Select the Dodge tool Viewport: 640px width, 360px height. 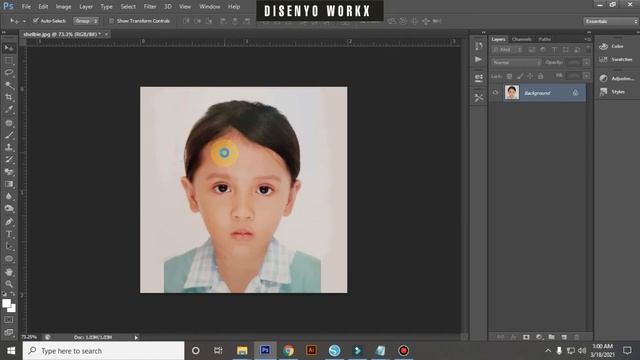[9, 209]
